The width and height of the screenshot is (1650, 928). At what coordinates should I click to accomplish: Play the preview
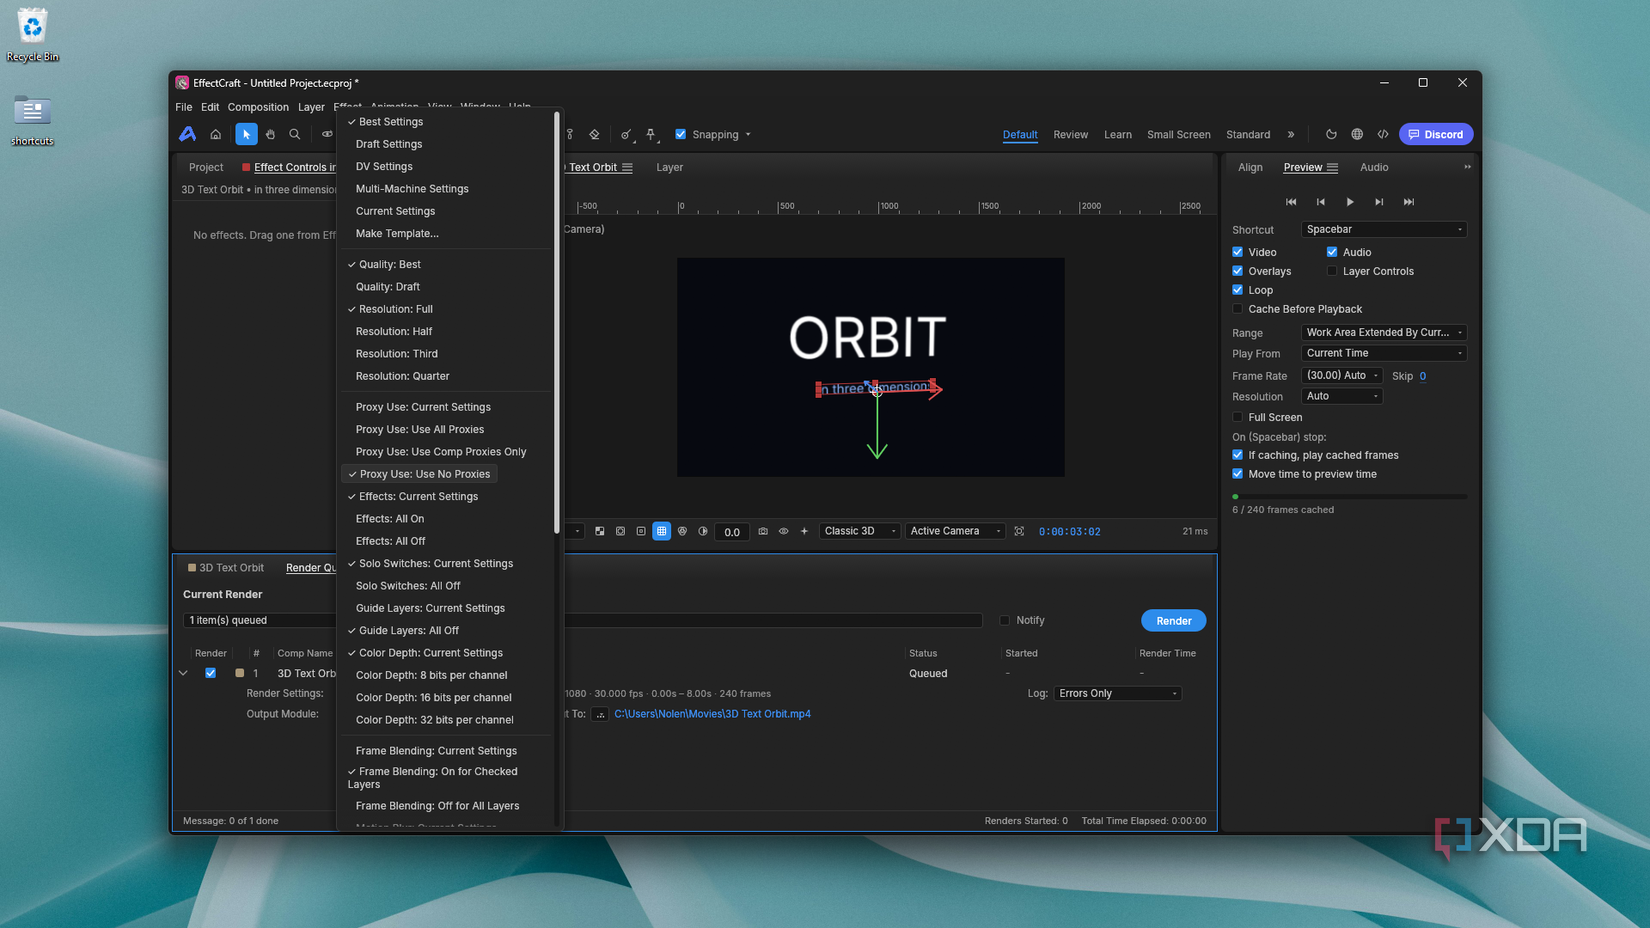pyautogui.click(x=1350, y=202)
